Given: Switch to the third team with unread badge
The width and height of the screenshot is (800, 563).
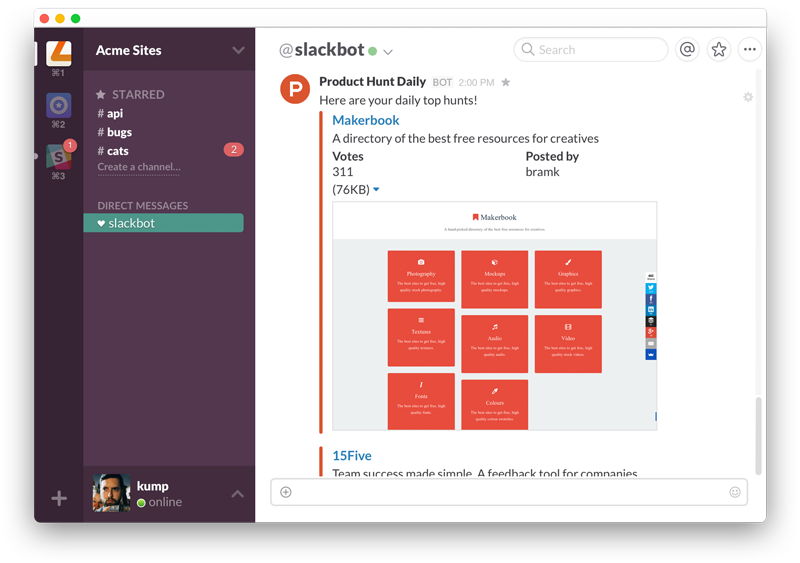Looking at the screenshot, I should [59, 157].
